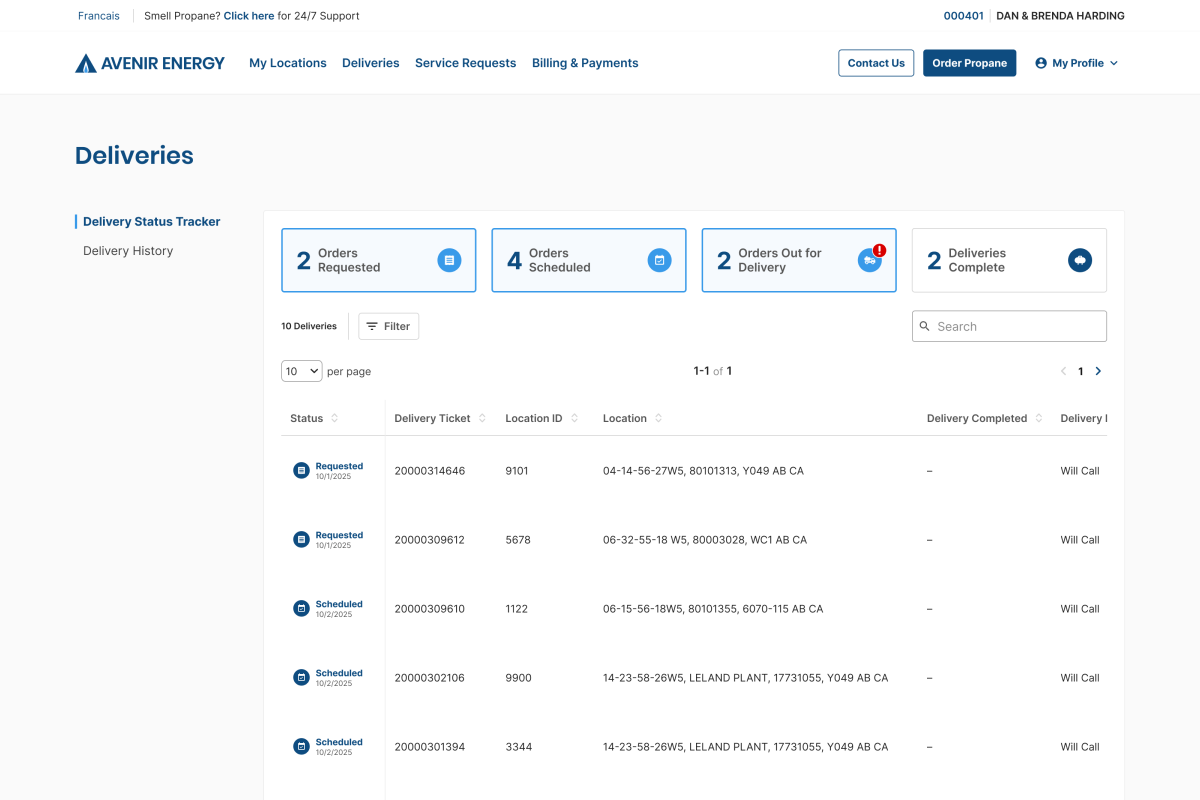The width and height of the screenshot is (1200, 800).
Task: Expand the My Profile chevron
Action: (x=1114, y=63)
